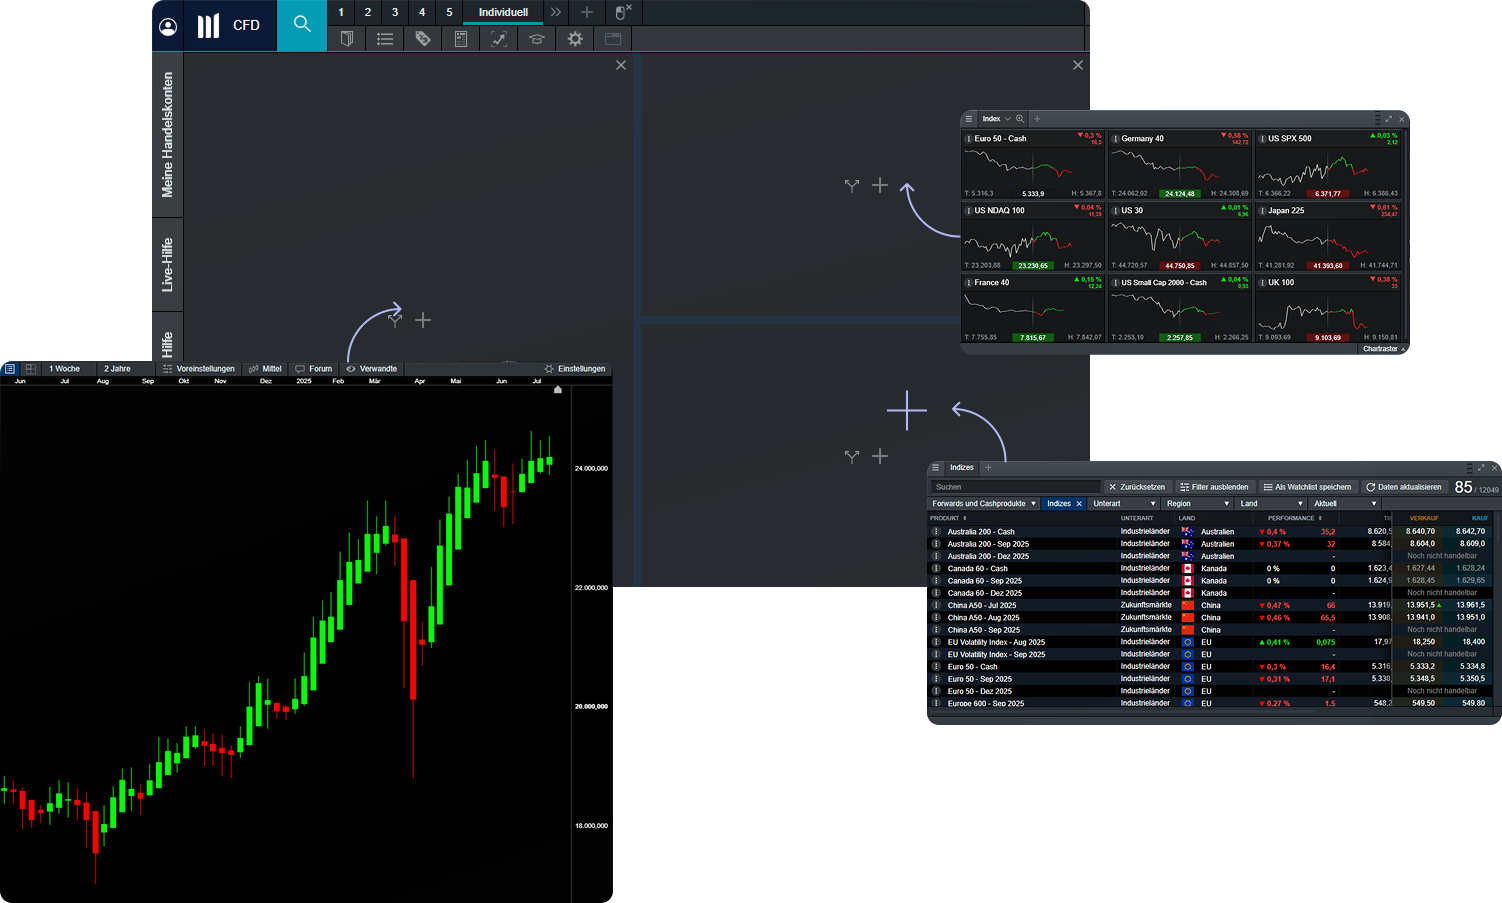This screenshot has height=903, width=1502.
Task: Click Zurücksetzen to reset filters
Action: (x=1138, y=487)
